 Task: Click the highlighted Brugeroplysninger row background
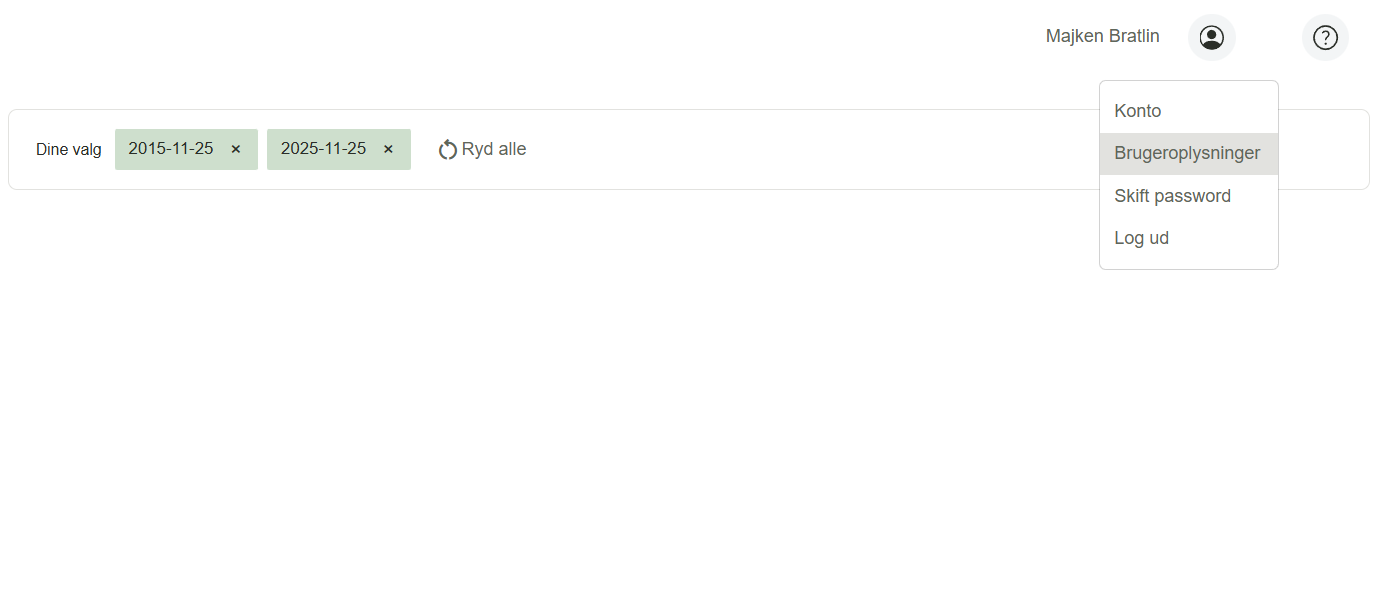1268,154
